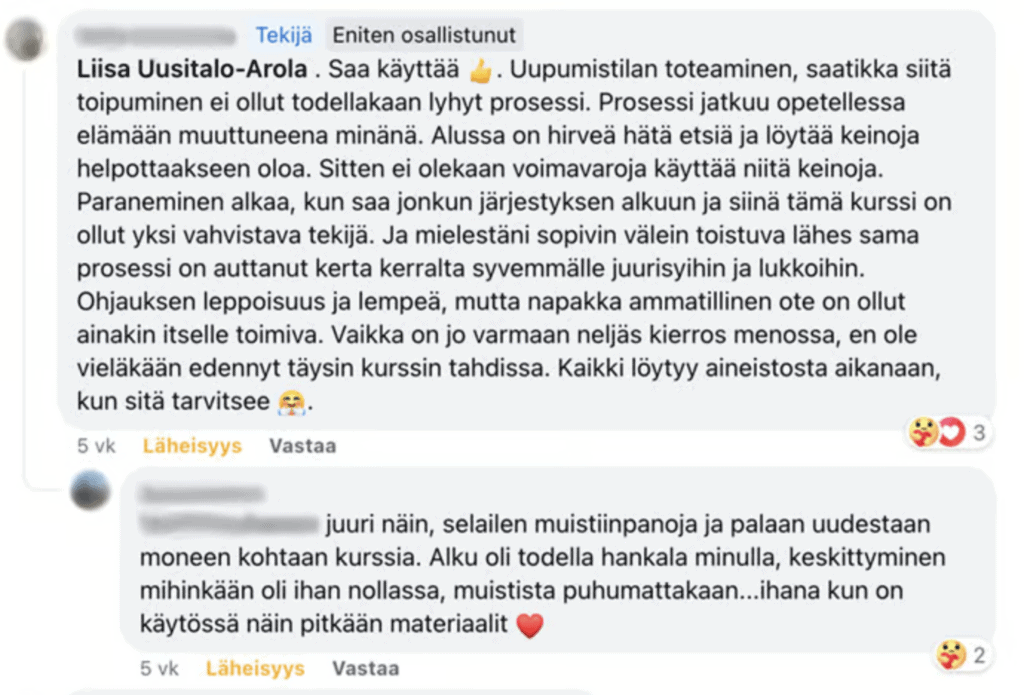Click the blurred name mention before juuri näin
Image resolution: width=1024 pixels, height=695 pixels.
229,523
